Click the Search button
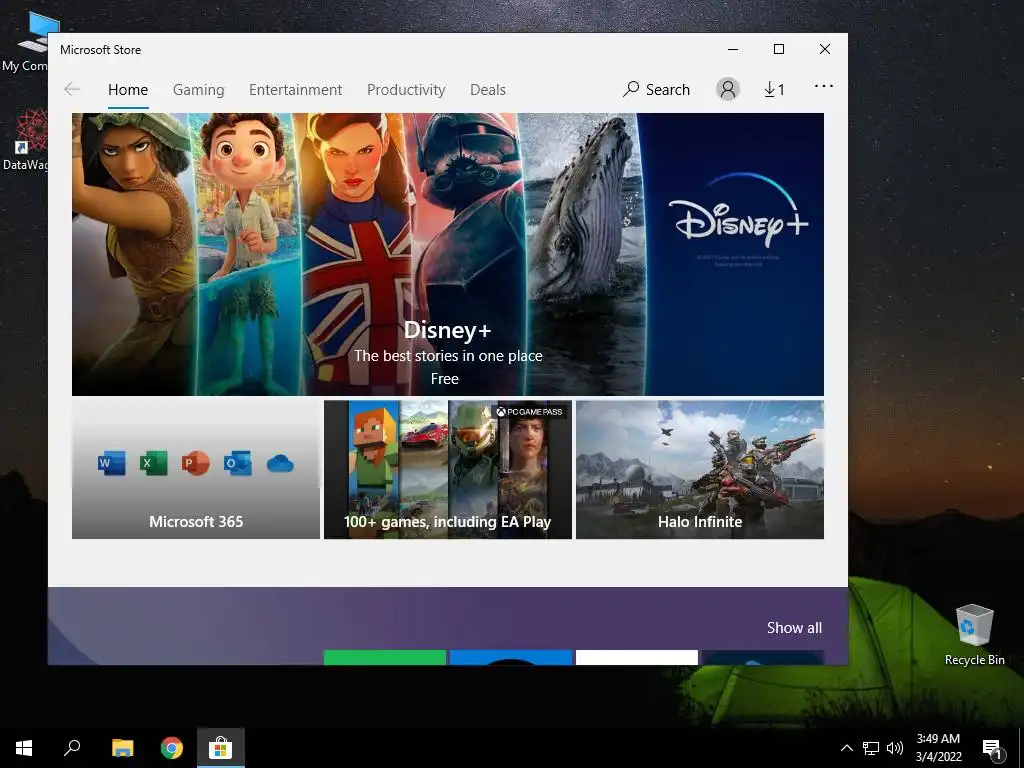This screenshot has height=768, width=1024. (x=656, y=89)
